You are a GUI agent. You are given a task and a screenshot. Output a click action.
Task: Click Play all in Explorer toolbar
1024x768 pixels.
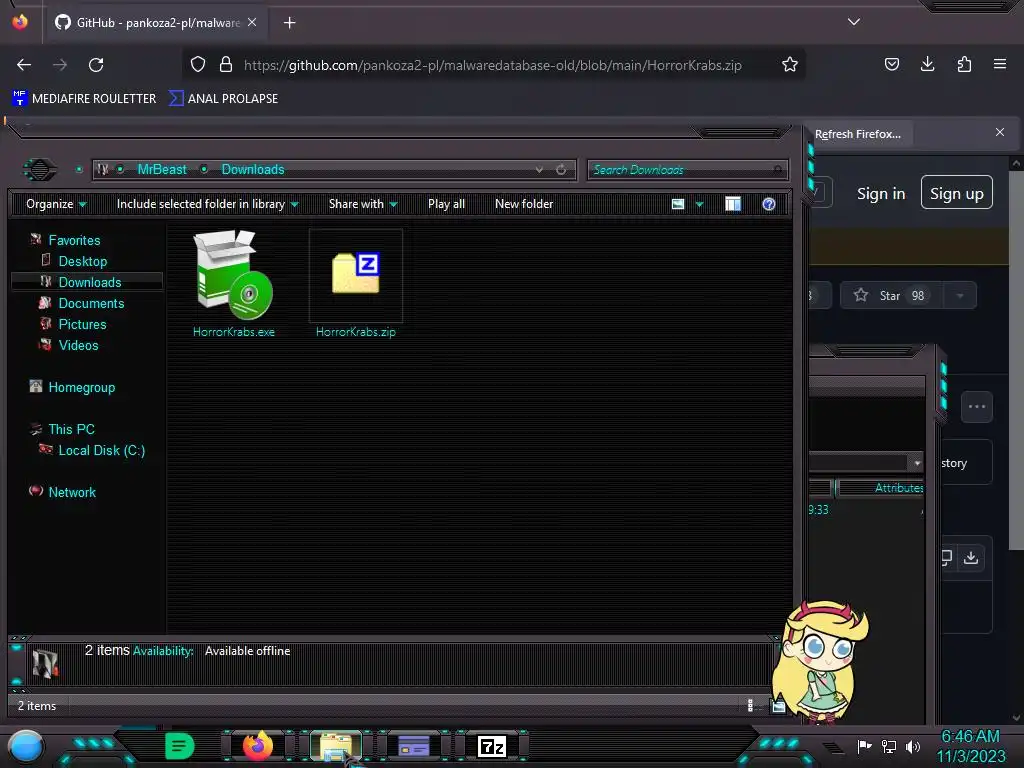tap(446, 204)
